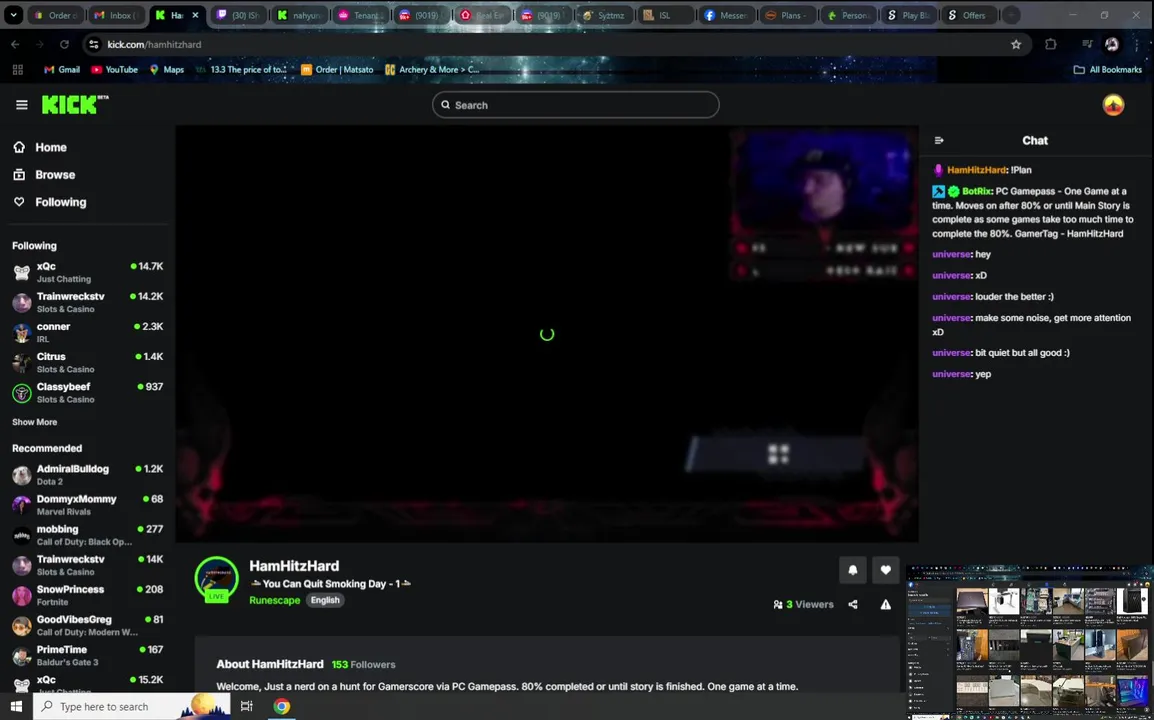Switch to the Play Bla browser tab
Viewport: 1154px width, 720px height.
coord(908,15)
